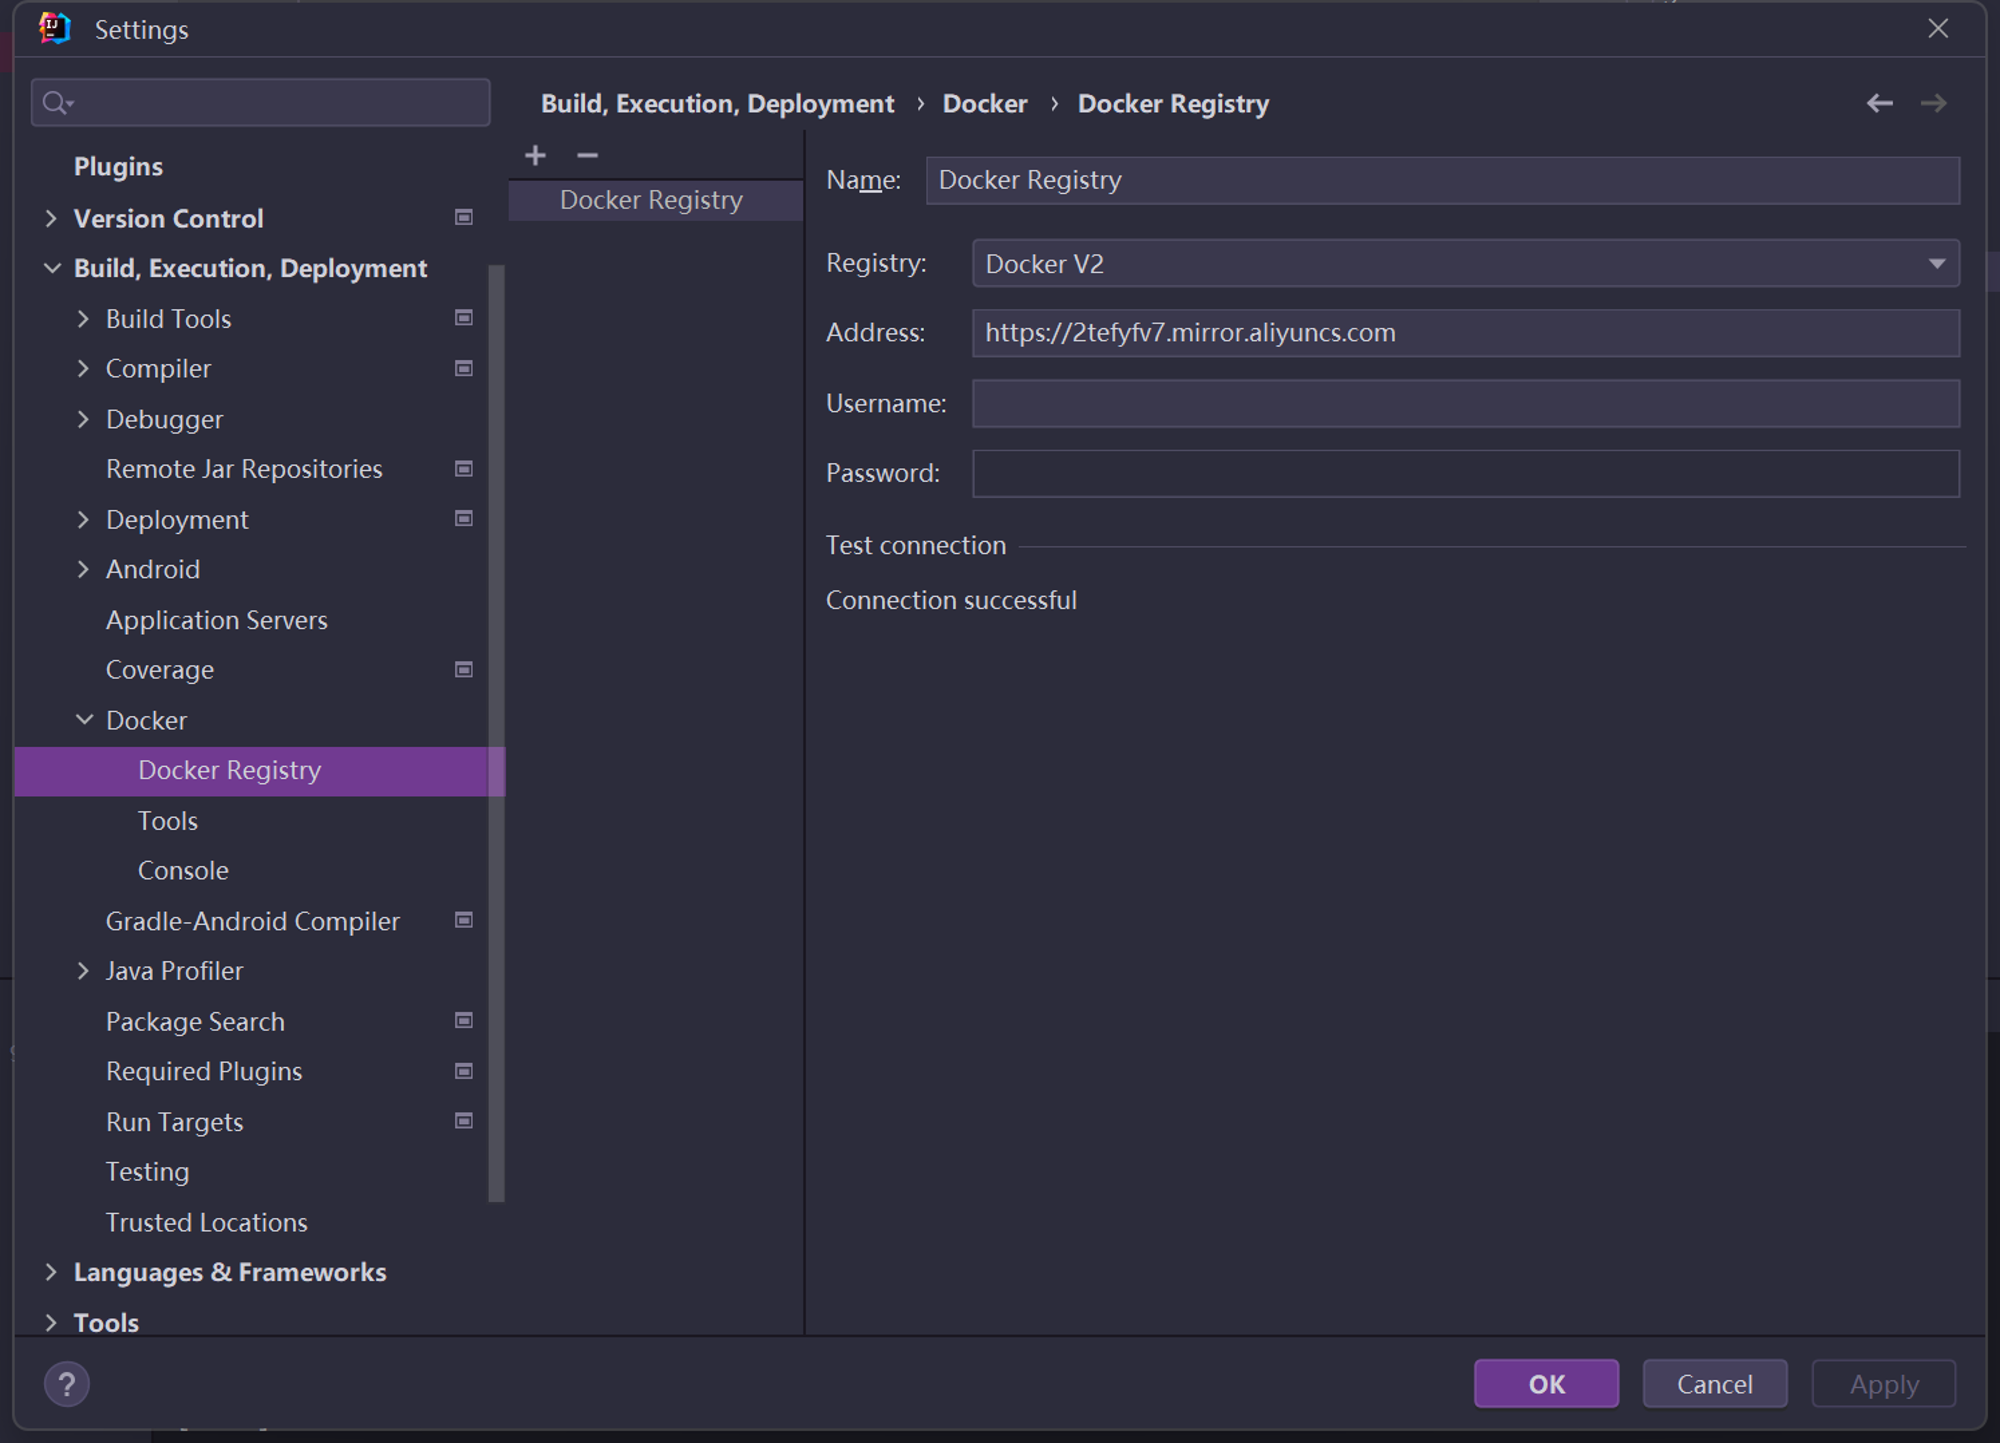This screenshot has width=2000, height=1443.
Task: Expand the Compiler node
Action: point(83,368)
